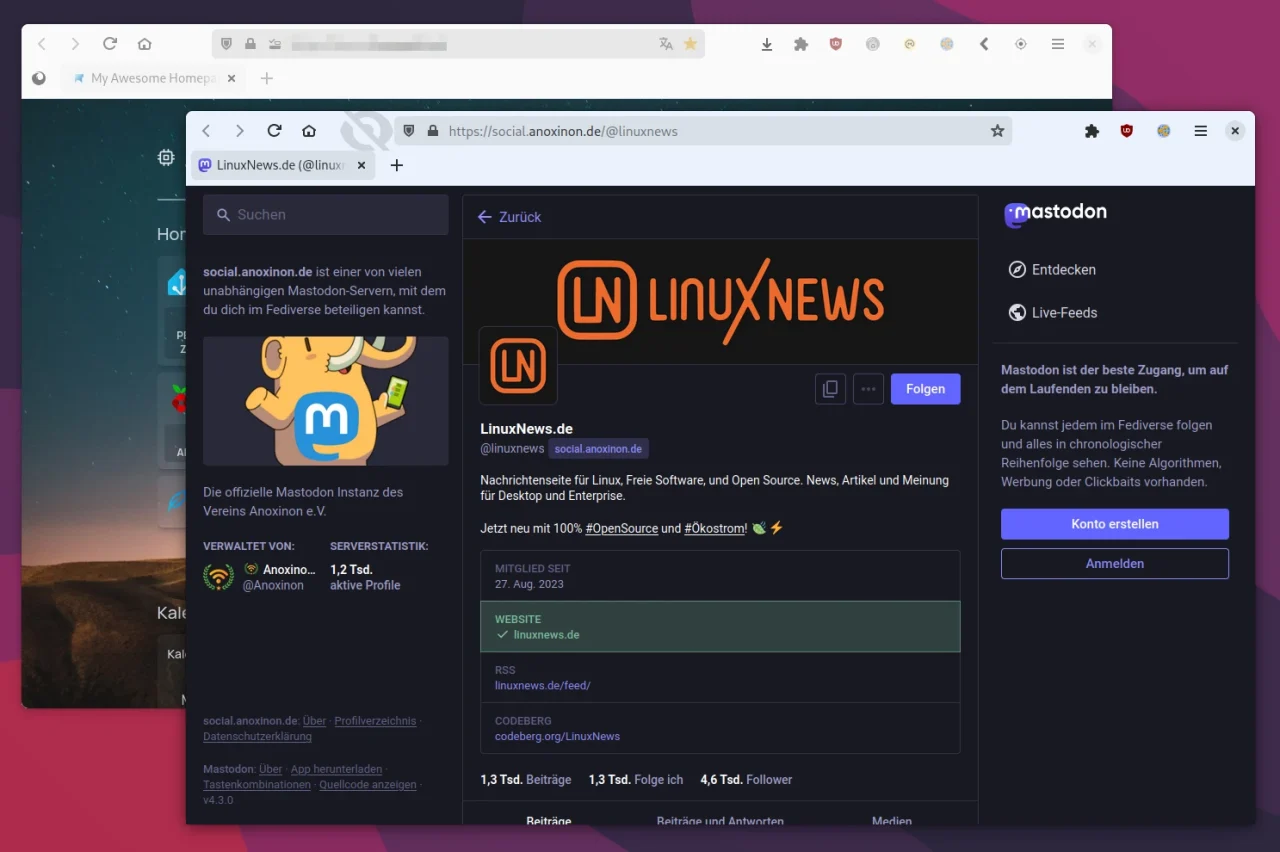Click the Firefox View icon in back window

[x=39, y=78]
